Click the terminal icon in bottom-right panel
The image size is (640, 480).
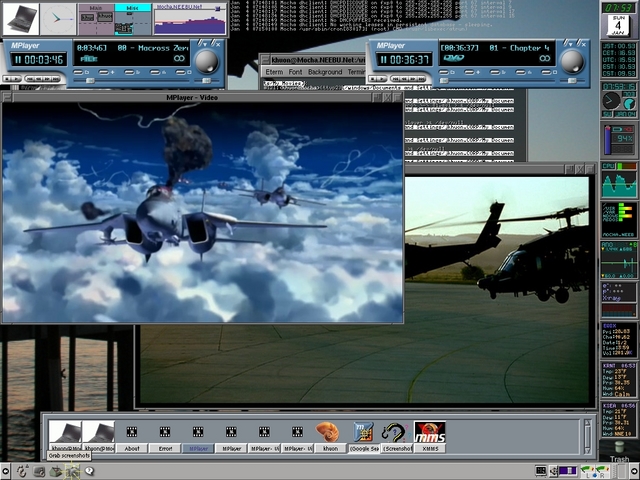(x=541, y=471)
